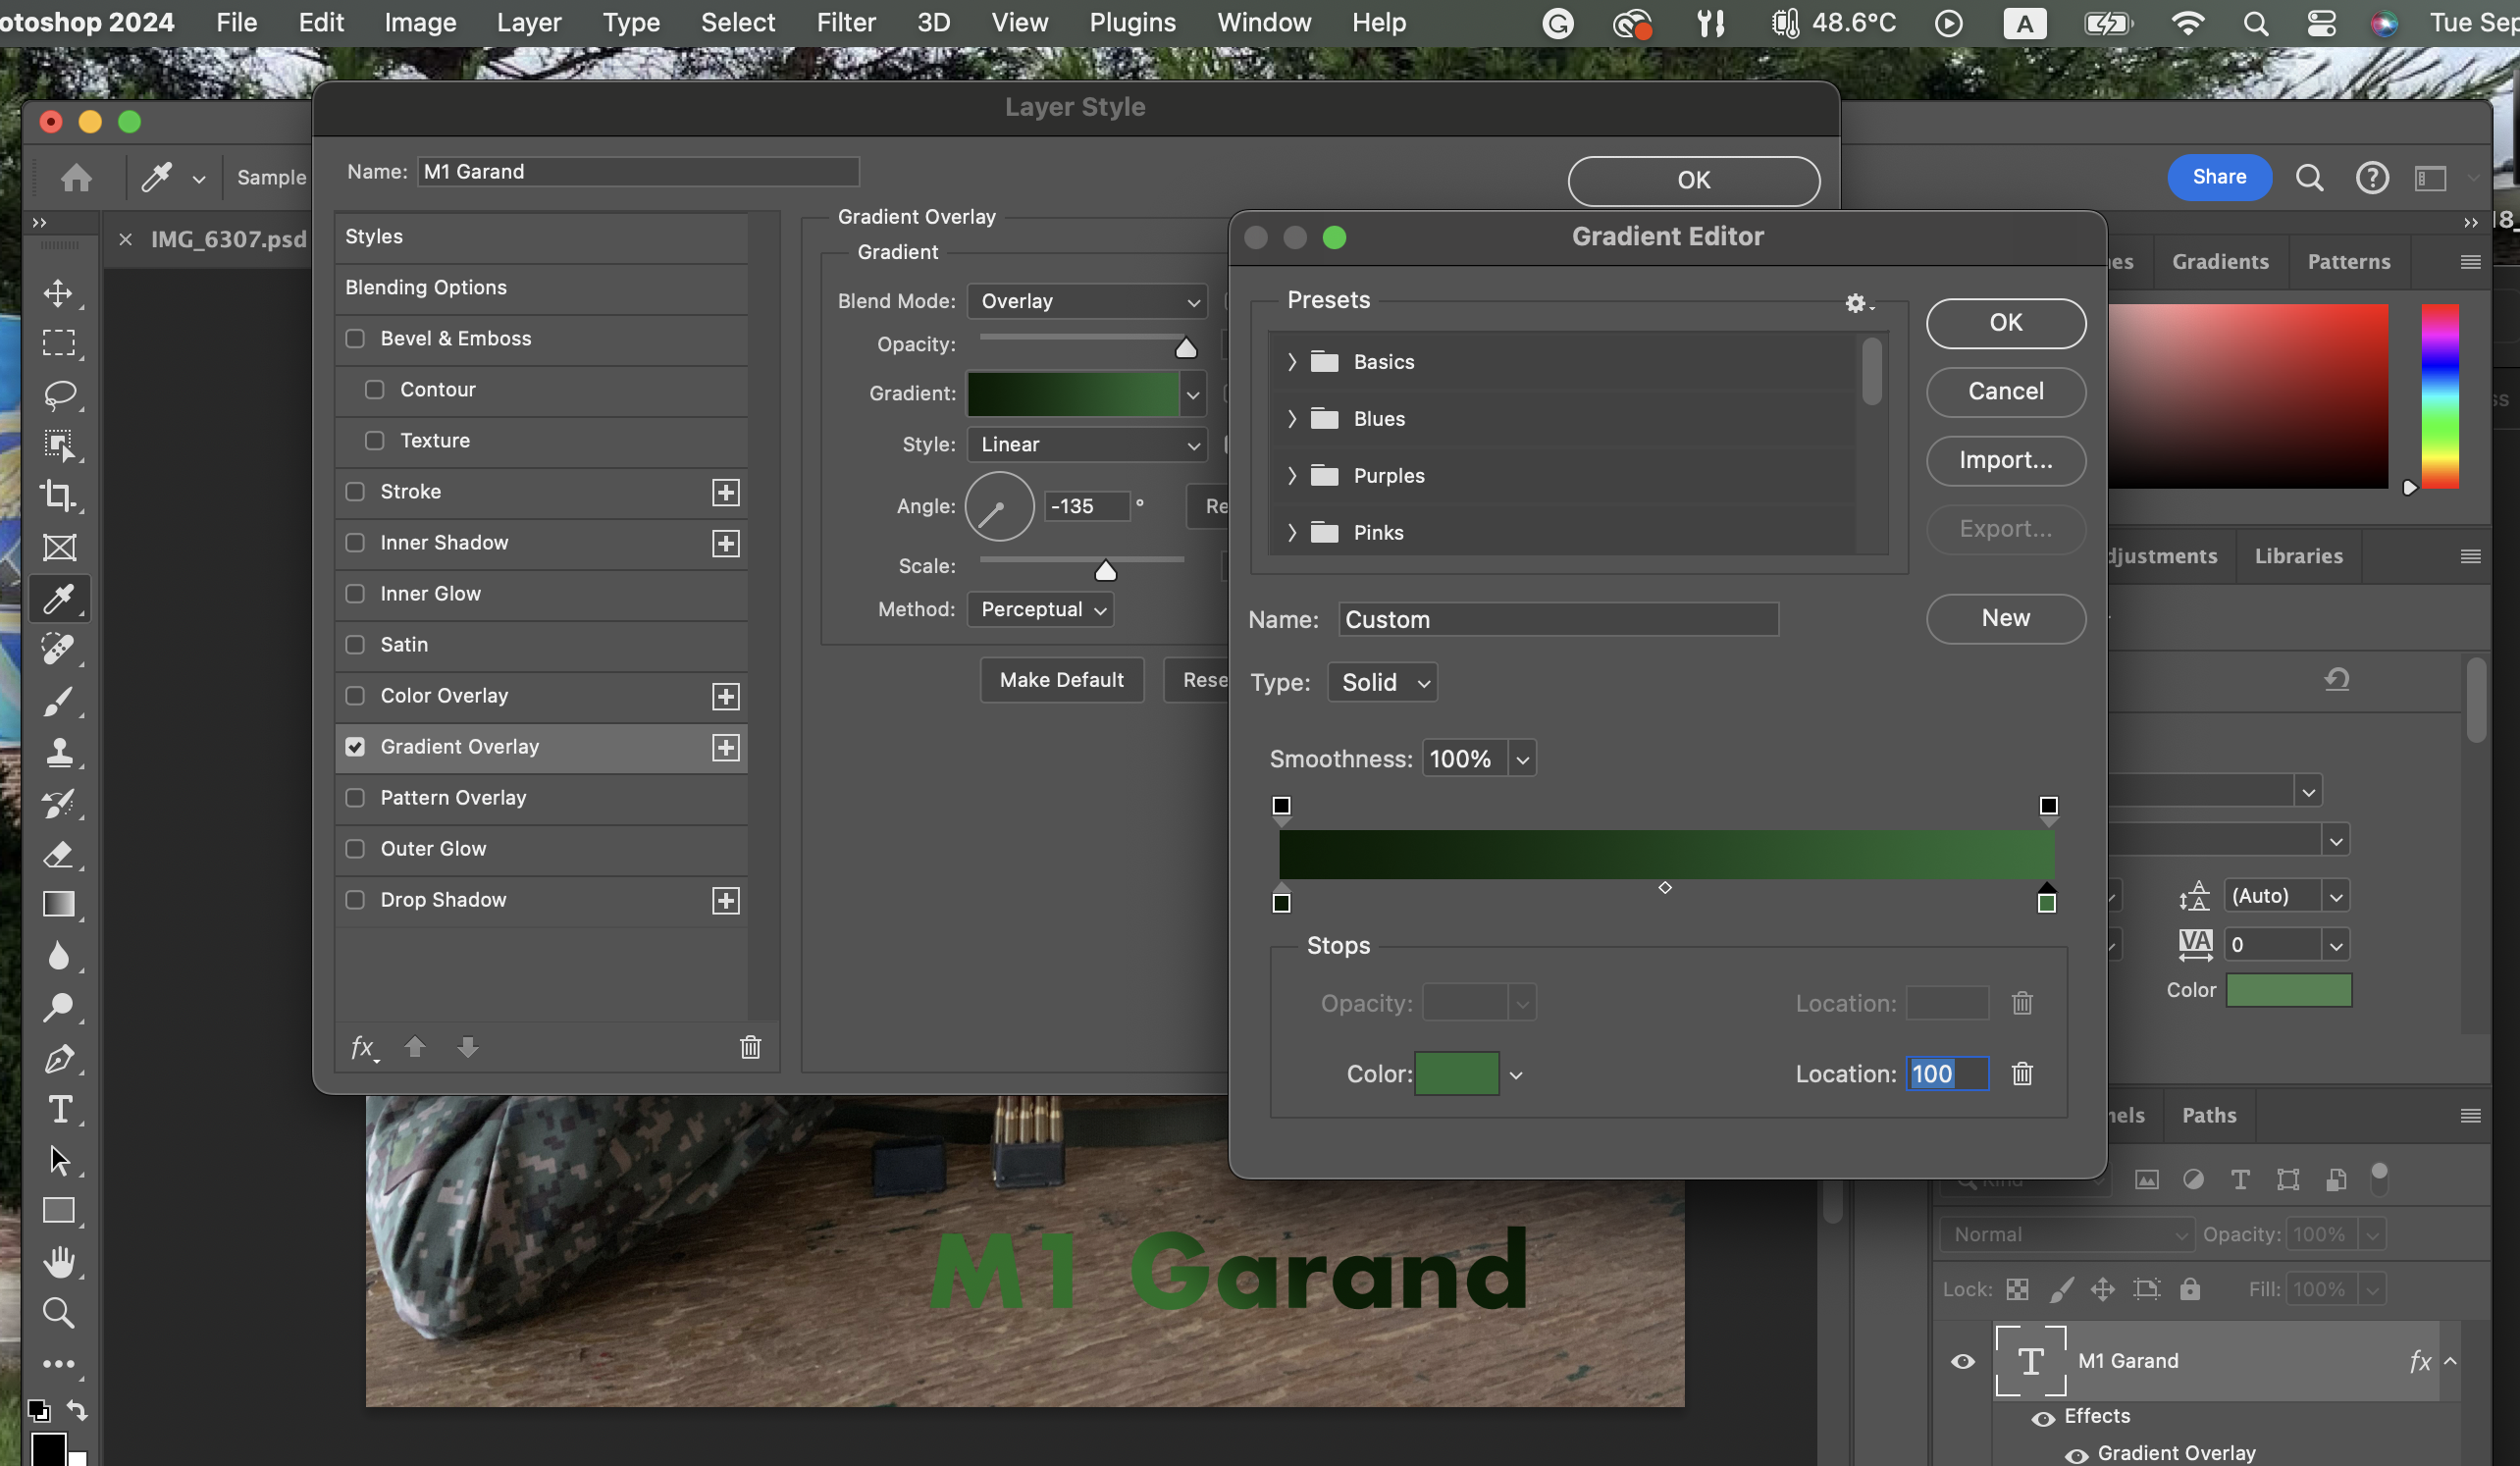Switch to the Patterns tab
Viewport: 2520px width, 1466px height.
pos(2348,262)
